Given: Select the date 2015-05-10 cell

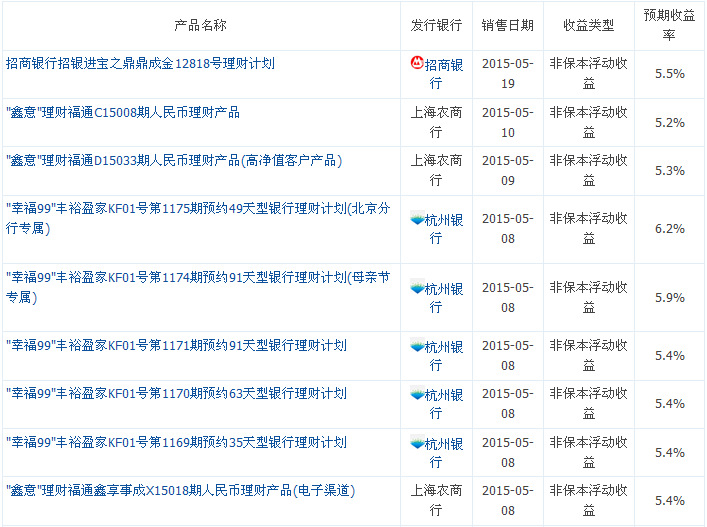Looking at the screenshot, I should (x=508, y=122).
